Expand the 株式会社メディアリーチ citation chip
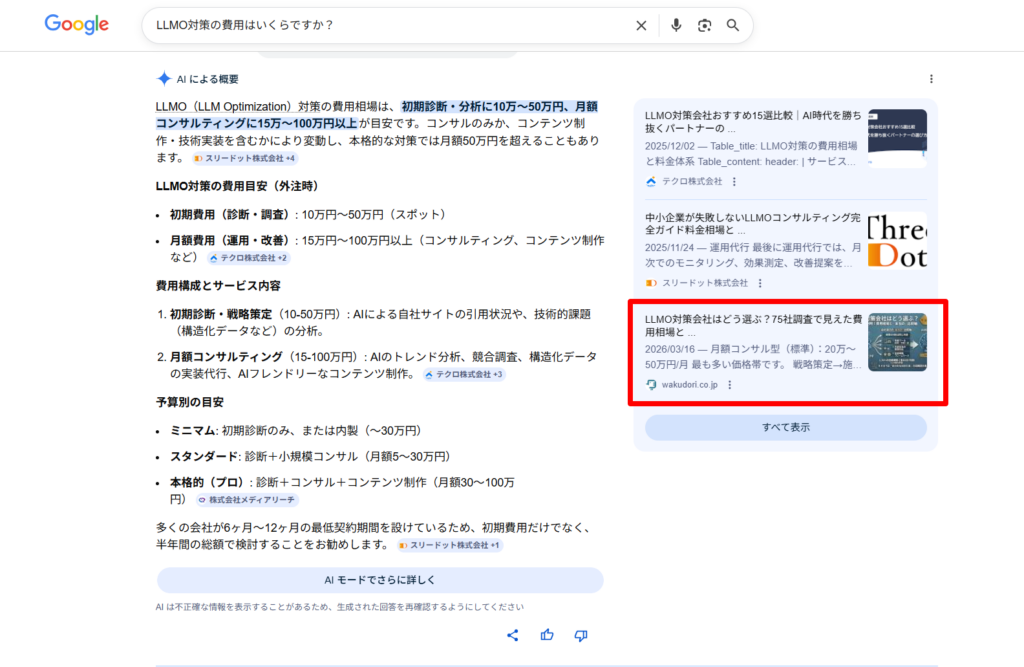The width and height of the screenshot is (1024, 667). (x=247, y=499)
